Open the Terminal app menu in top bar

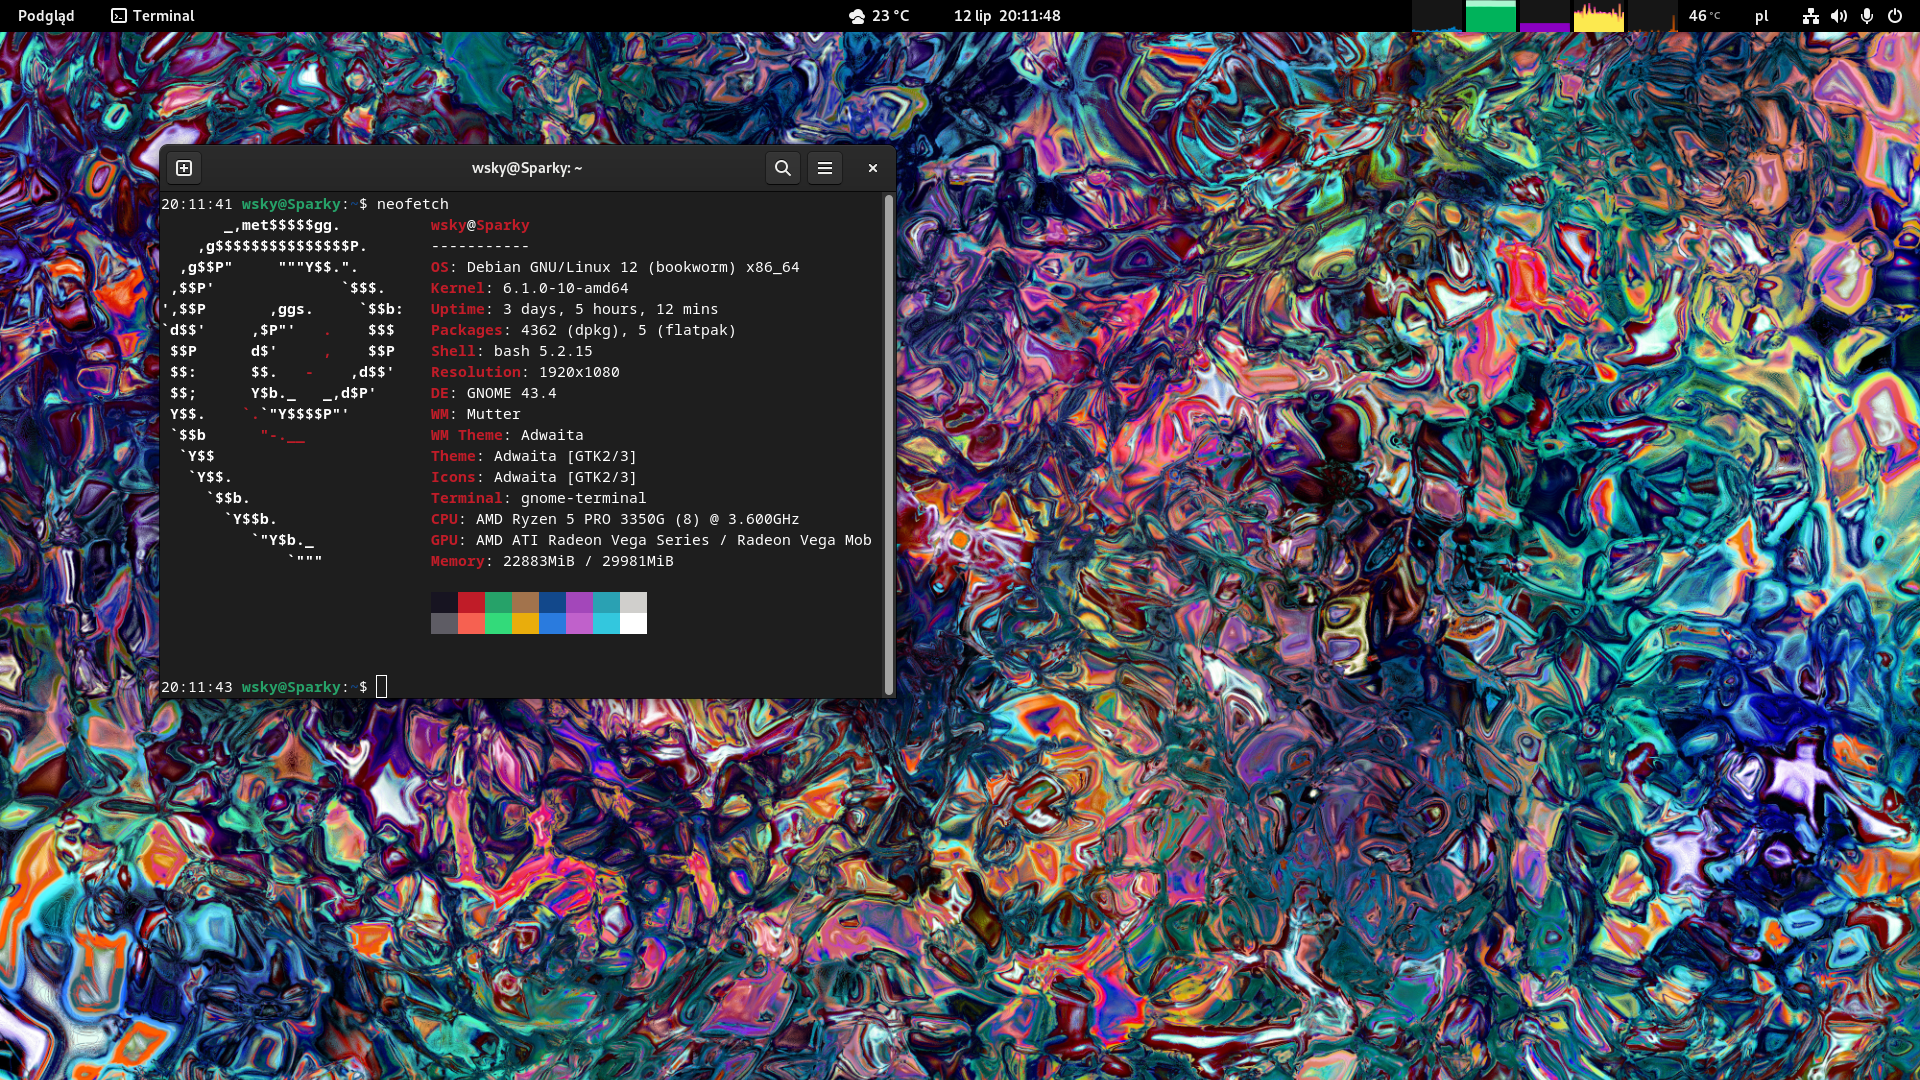tap(153, 16)
